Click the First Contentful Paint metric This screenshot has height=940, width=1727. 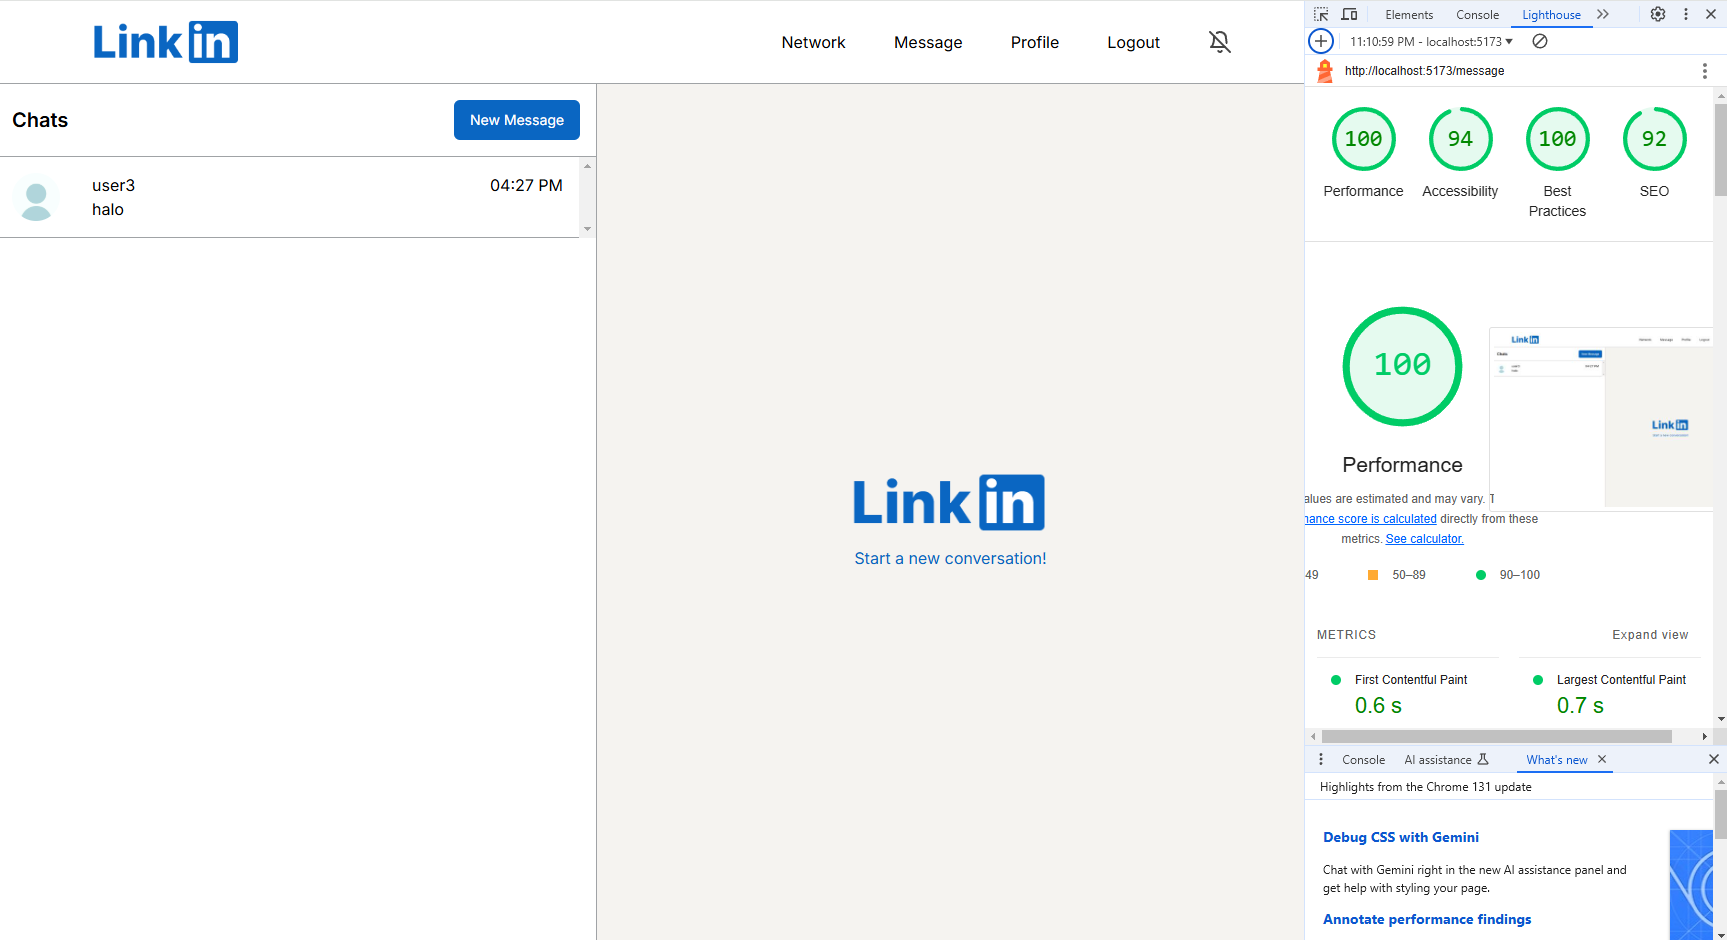point(1410,694)
